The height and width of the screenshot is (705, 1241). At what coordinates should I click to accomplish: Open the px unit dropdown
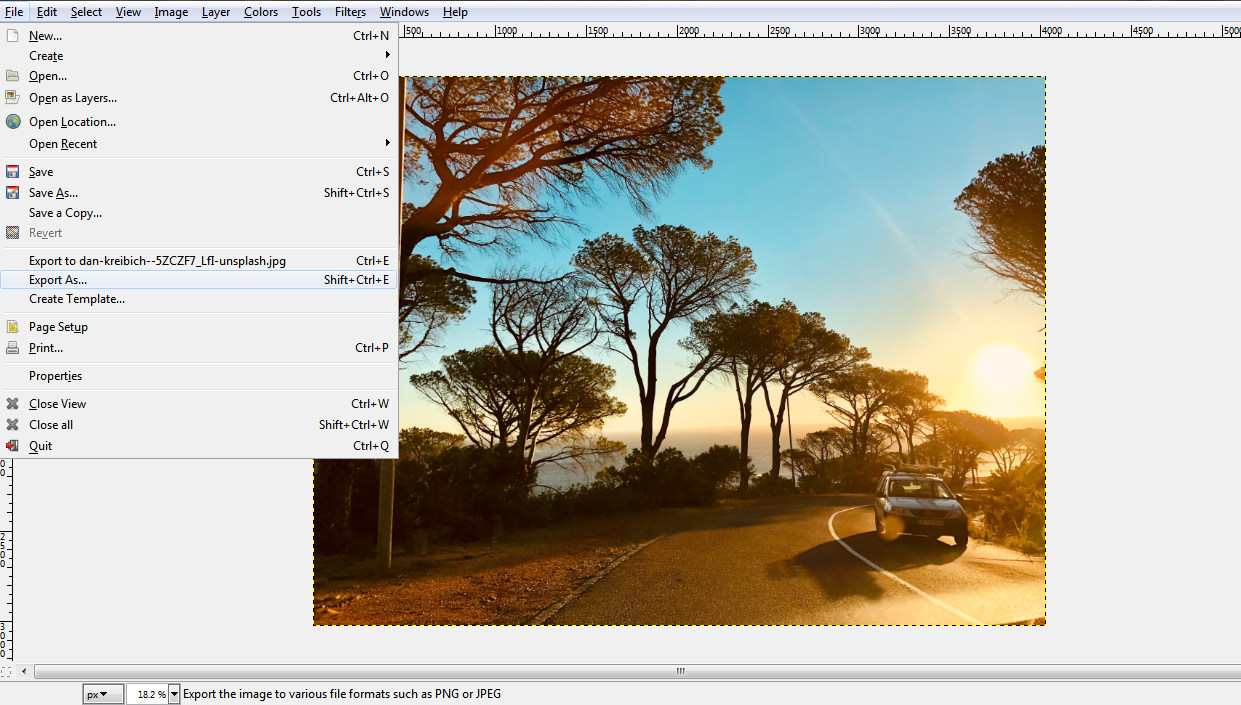[x=103, y=692]
